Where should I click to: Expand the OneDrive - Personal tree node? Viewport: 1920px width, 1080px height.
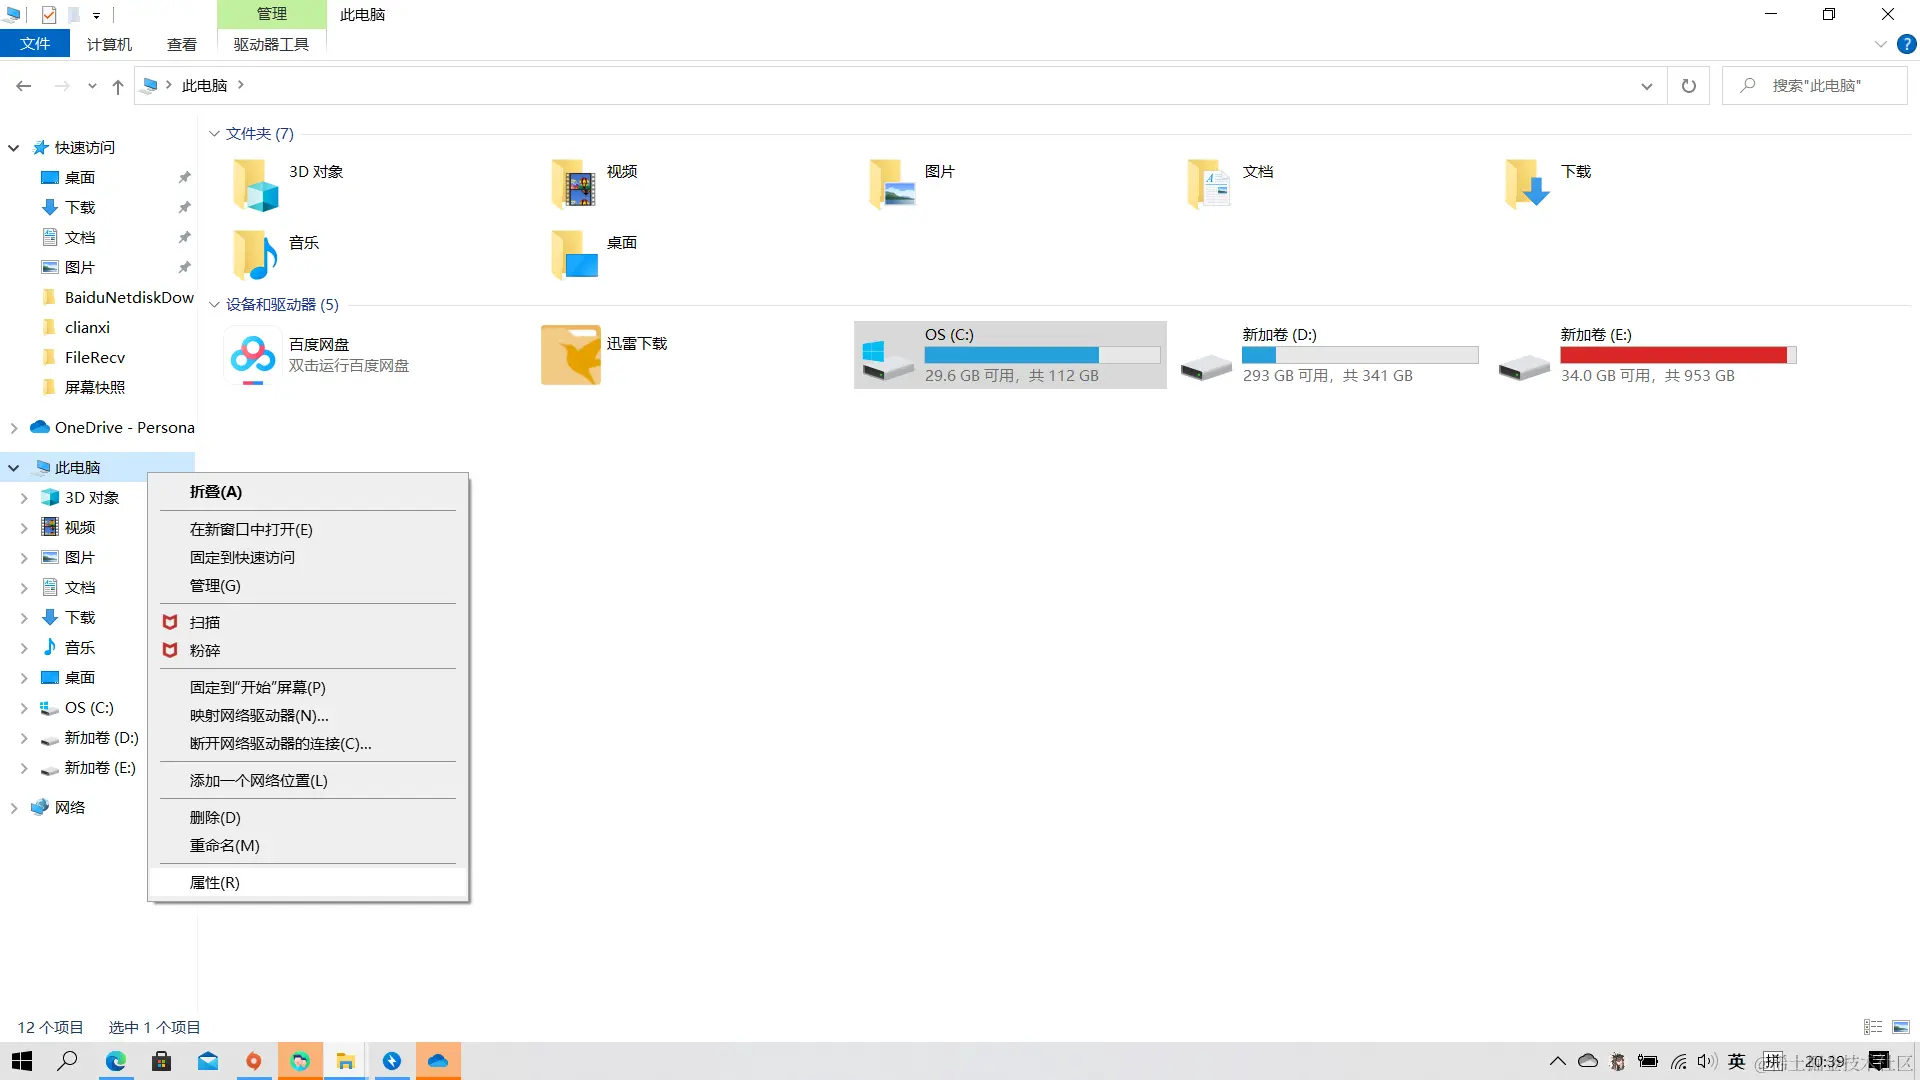(14, 428)
